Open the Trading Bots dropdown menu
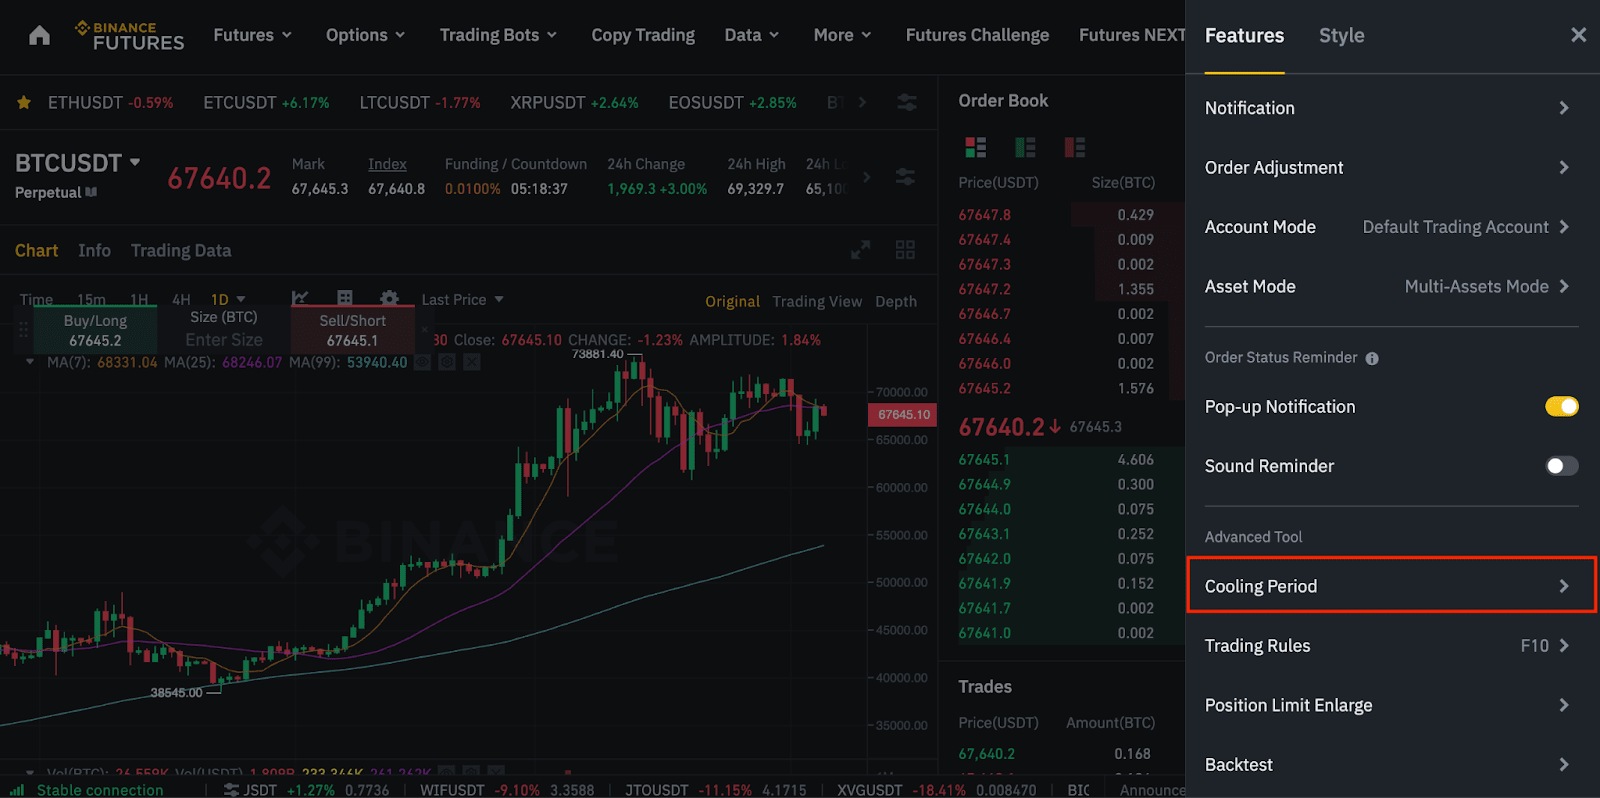 coord(498,35)
